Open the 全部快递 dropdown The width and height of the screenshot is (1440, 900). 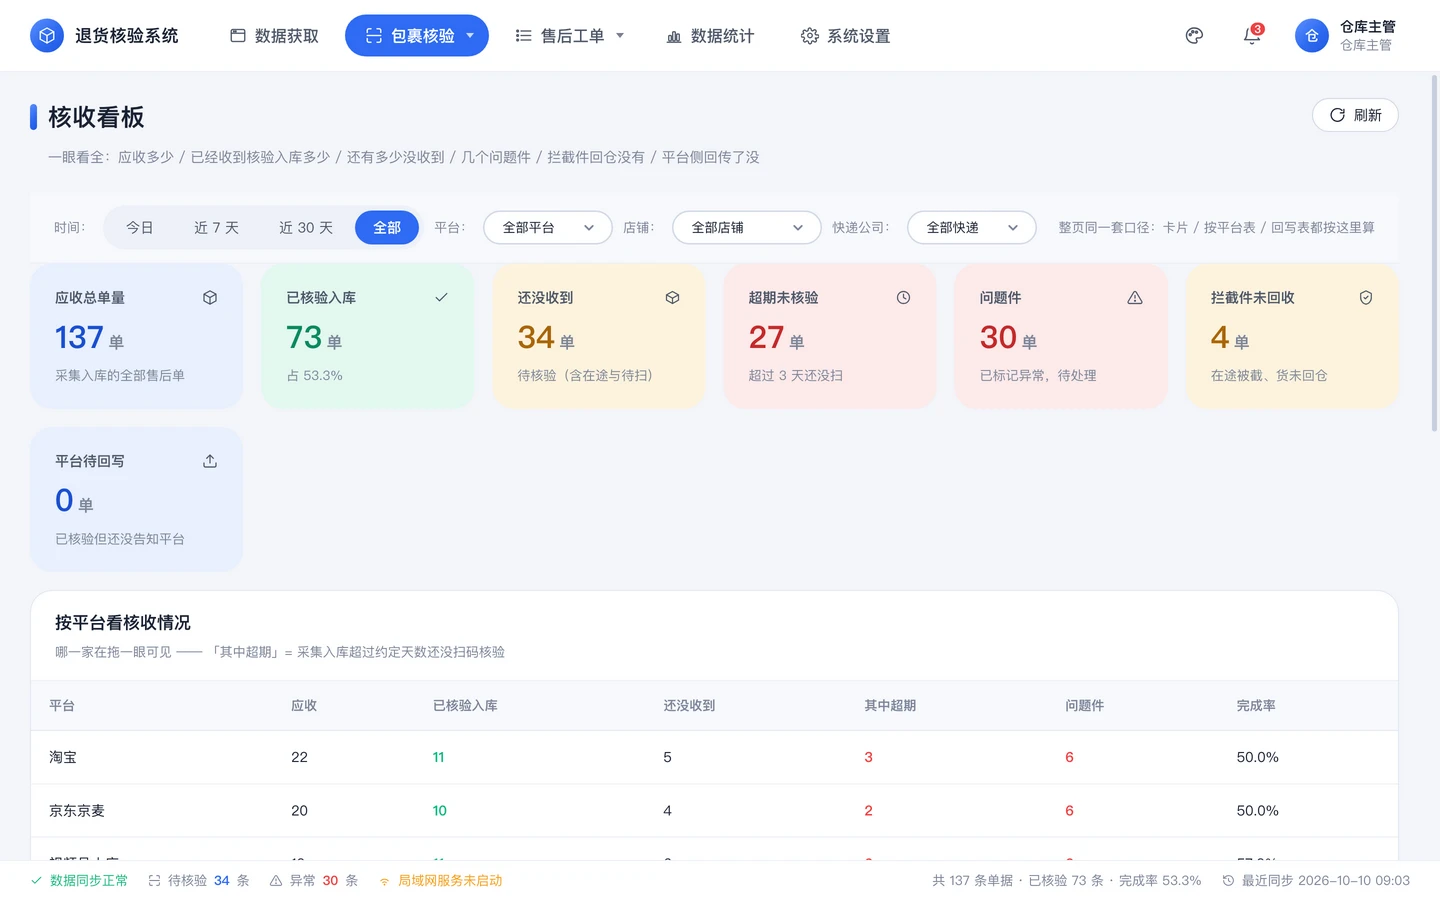[972, 228]
